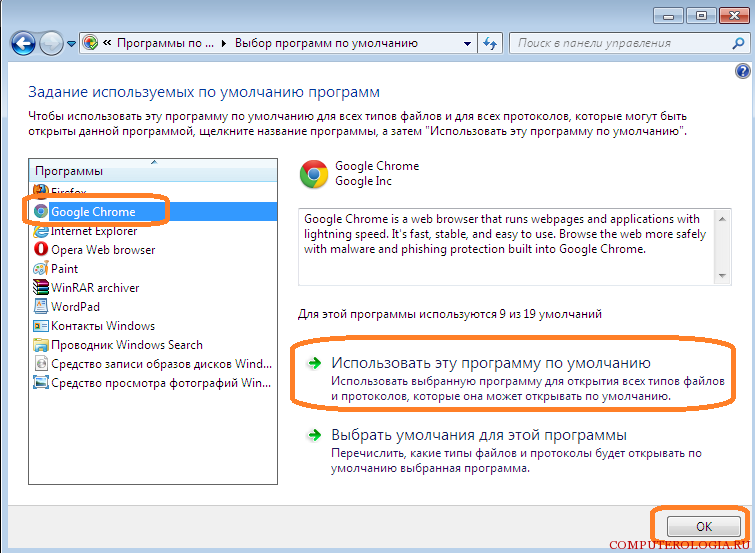Click the description box scroll down arrow
The height and width of the screenshot is (553, 755).
click(x=722, y=276)
